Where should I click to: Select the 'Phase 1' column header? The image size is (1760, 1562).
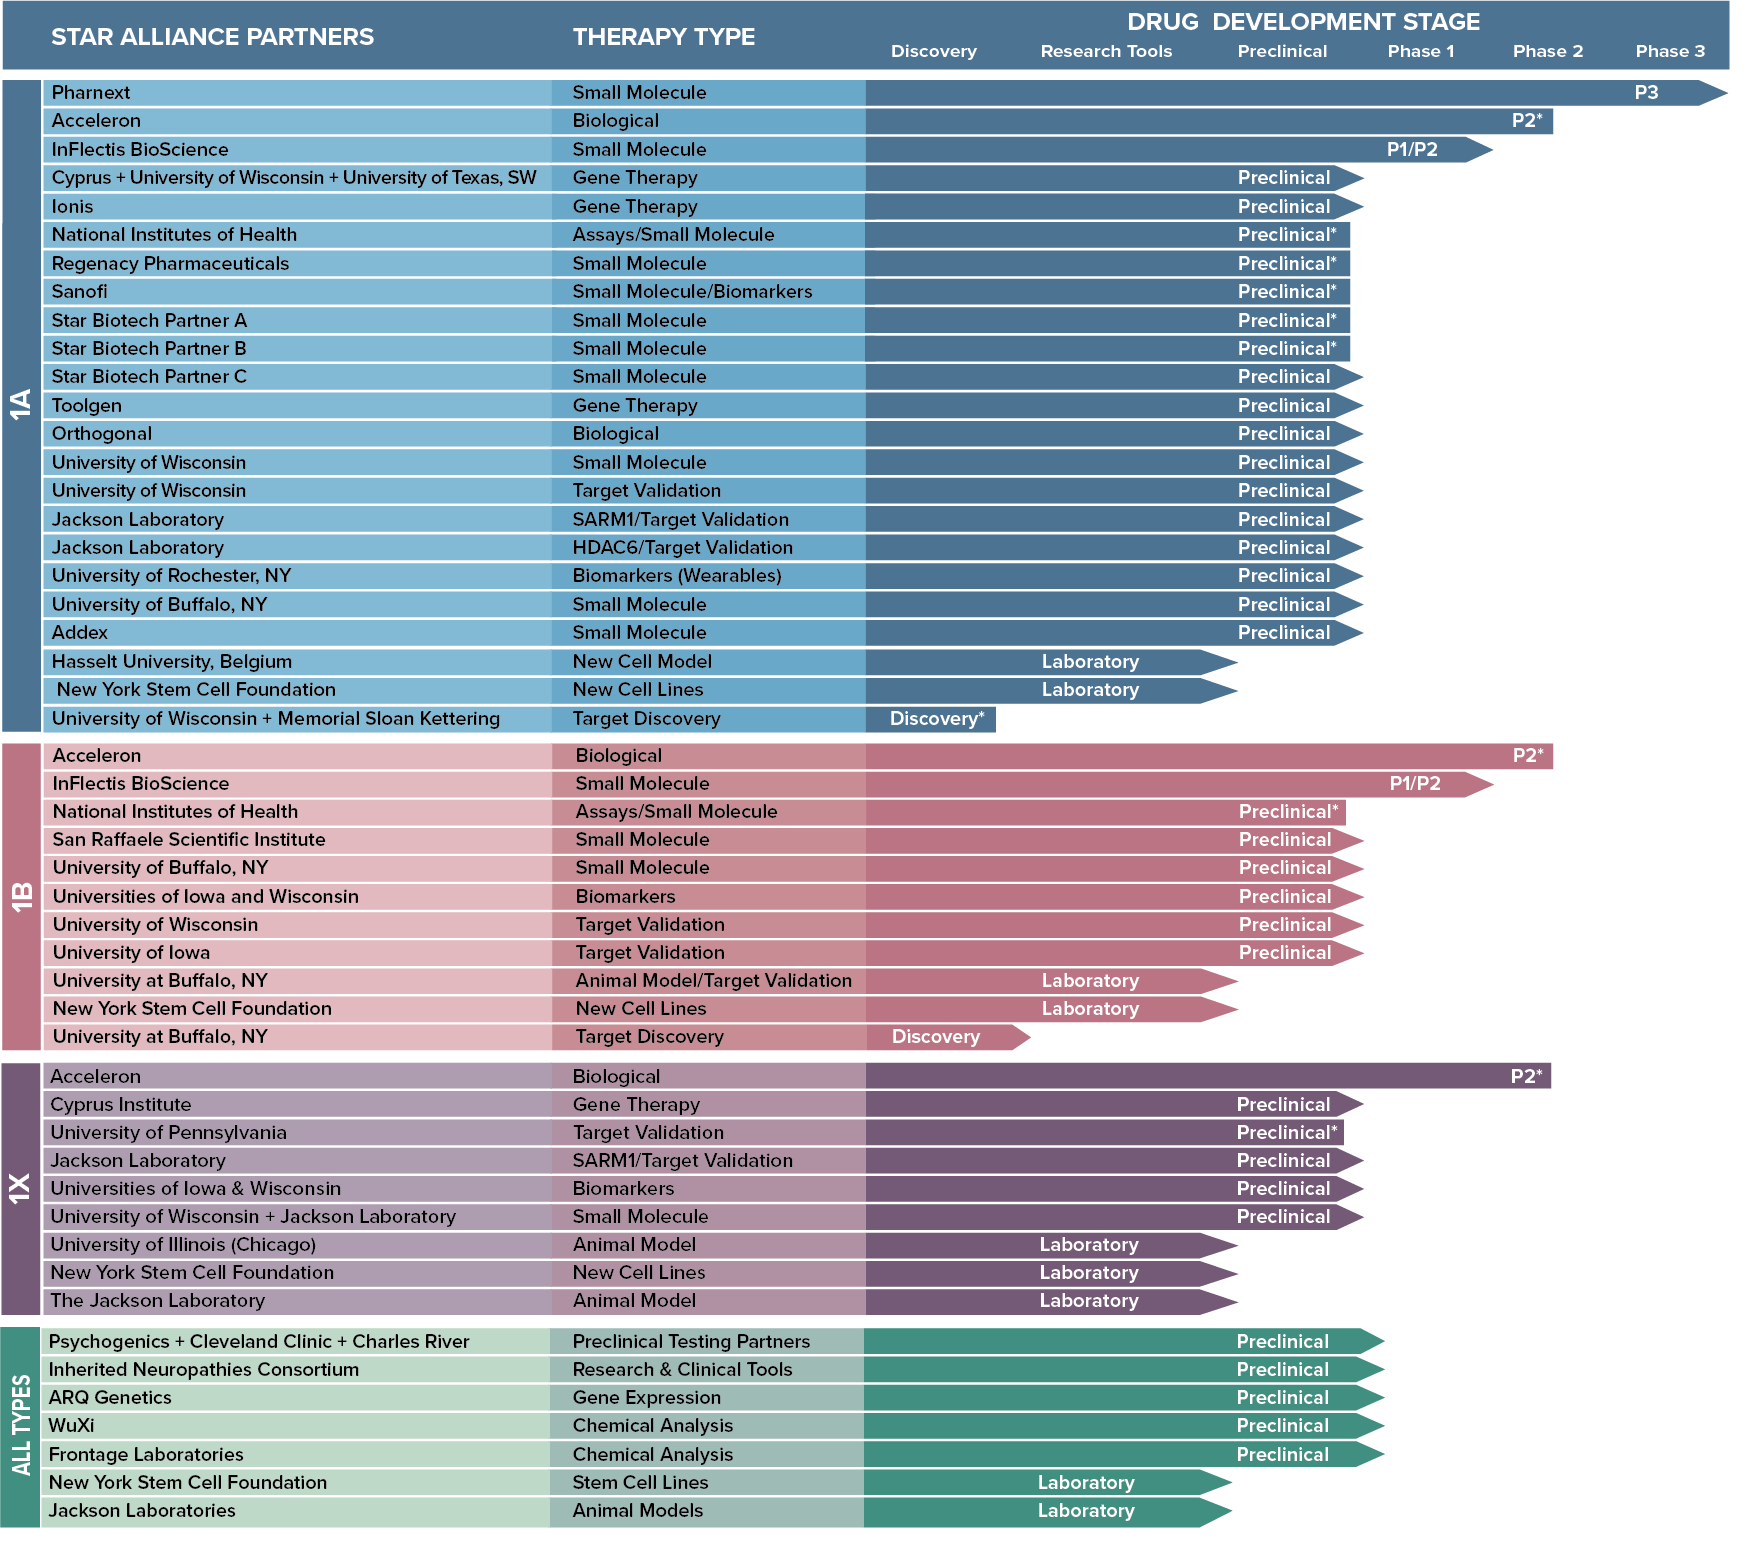[1421, 51]
